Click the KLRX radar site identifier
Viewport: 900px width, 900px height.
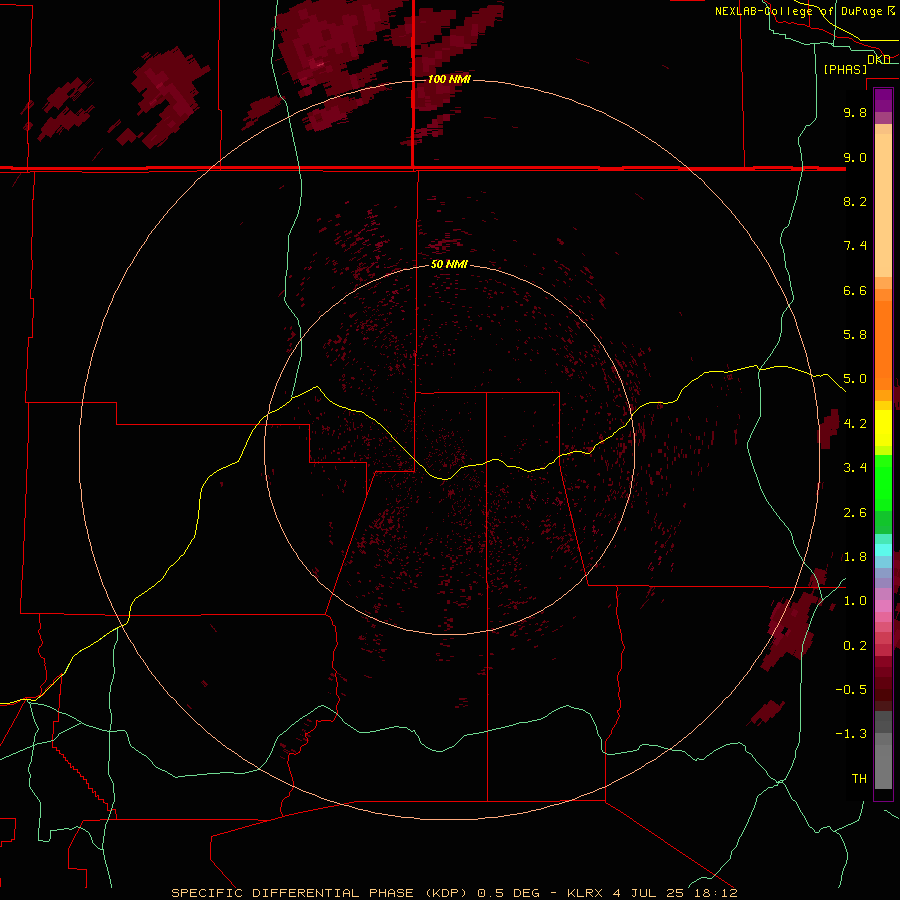point(585,893)
